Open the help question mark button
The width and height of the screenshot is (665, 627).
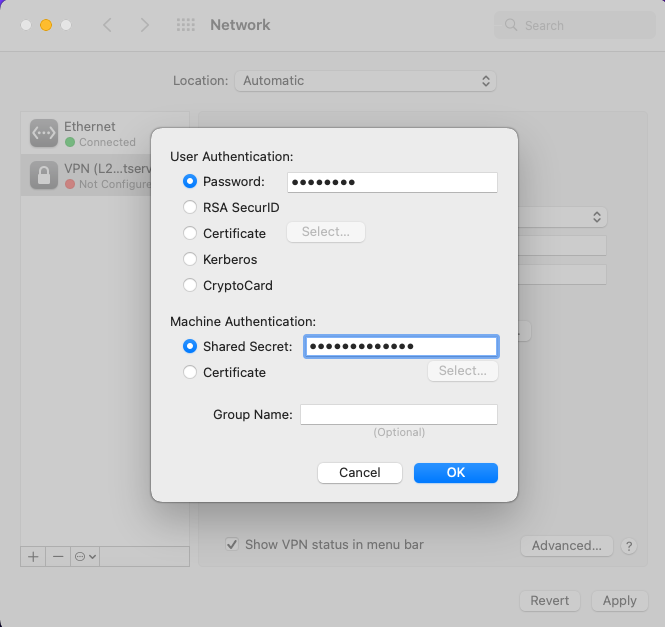coord(629,546)
